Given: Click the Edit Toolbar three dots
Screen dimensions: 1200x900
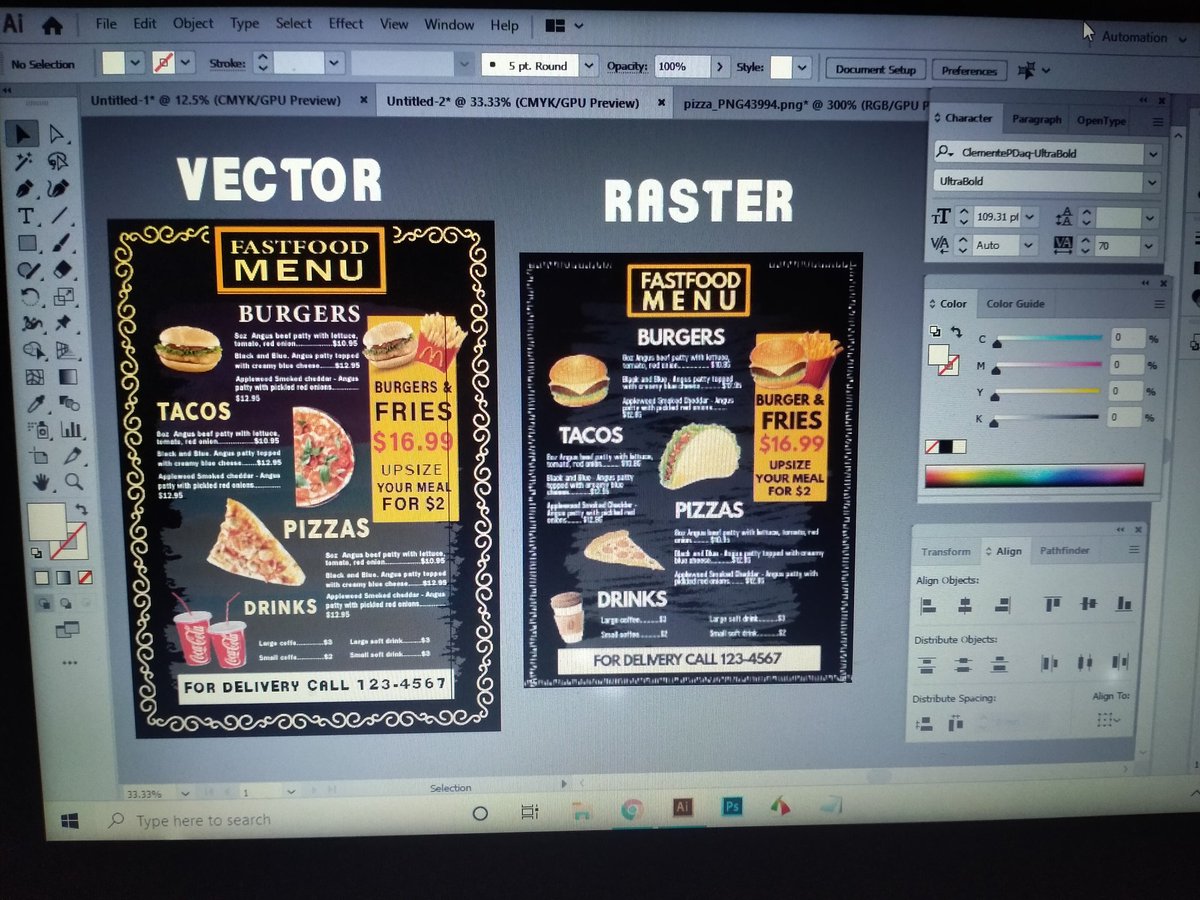Looking at the screenshot, I should click(x=69, y=662).
